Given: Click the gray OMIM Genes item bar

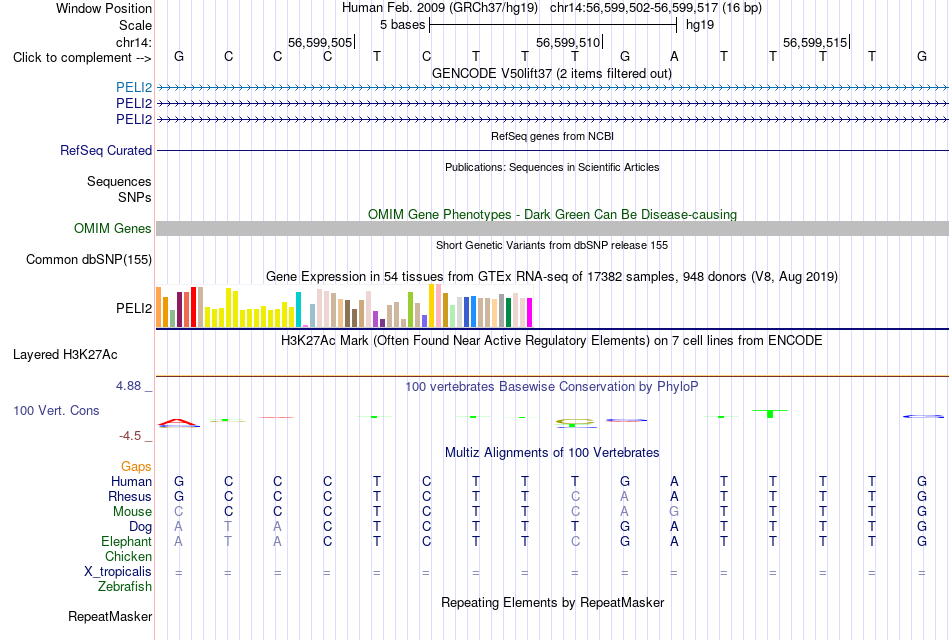Looking at the screenshot, I should 552,228.
